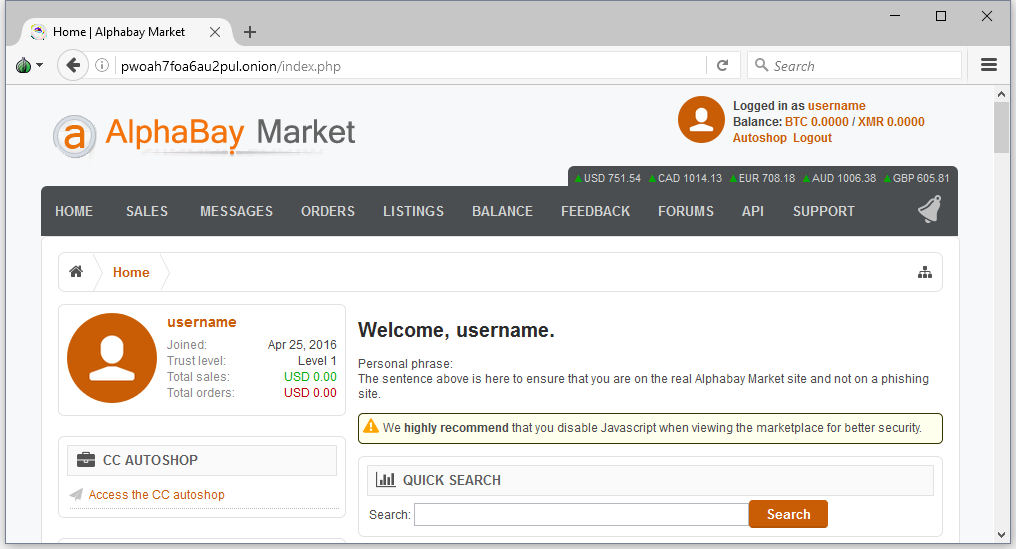Click the Logout link

tap(812, 137)
